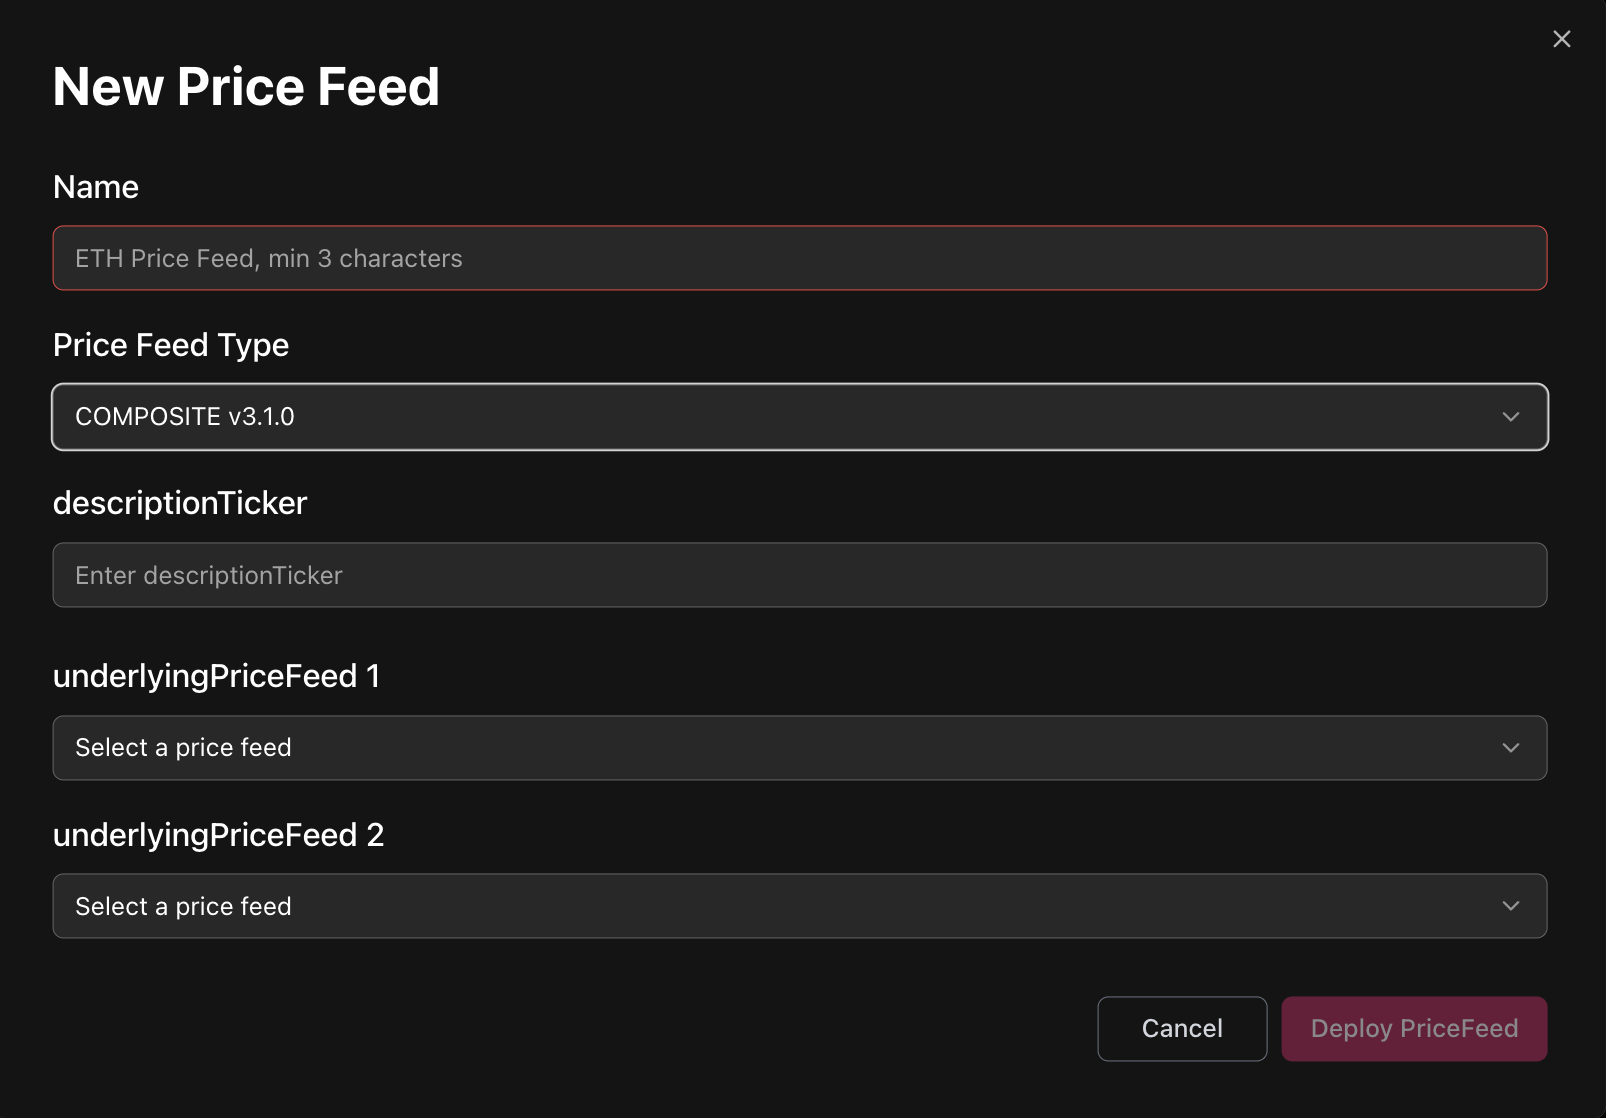Click the underlyingPriceFeed 2 label
Viewport: 1606px width, 1118px height.
(x=218, y=835)
